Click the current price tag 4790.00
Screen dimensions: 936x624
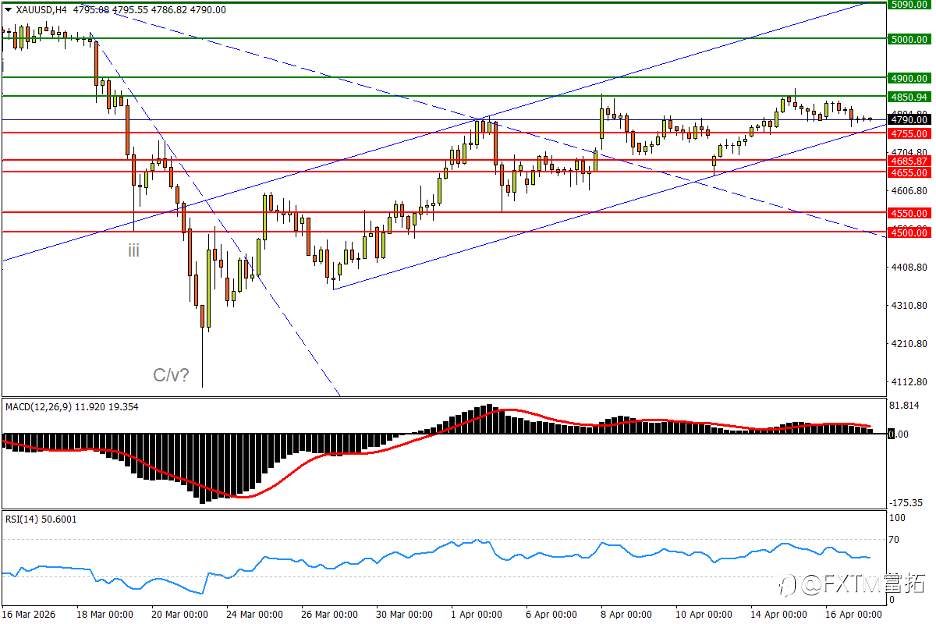pyautogui.click(x=909, y=120)
